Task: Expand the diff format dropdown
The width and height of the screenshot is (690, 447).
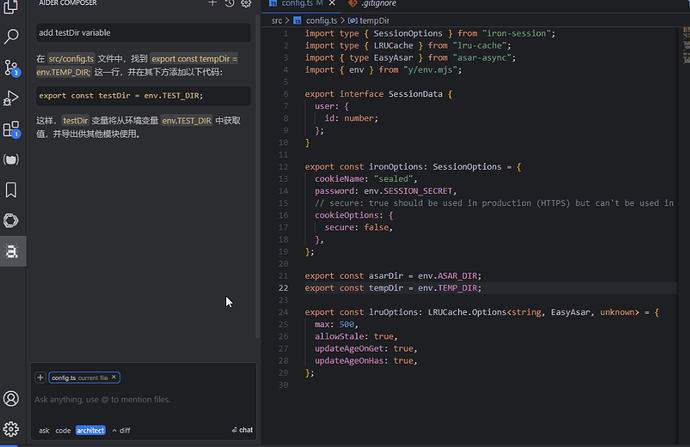Action: coord(121,431)
